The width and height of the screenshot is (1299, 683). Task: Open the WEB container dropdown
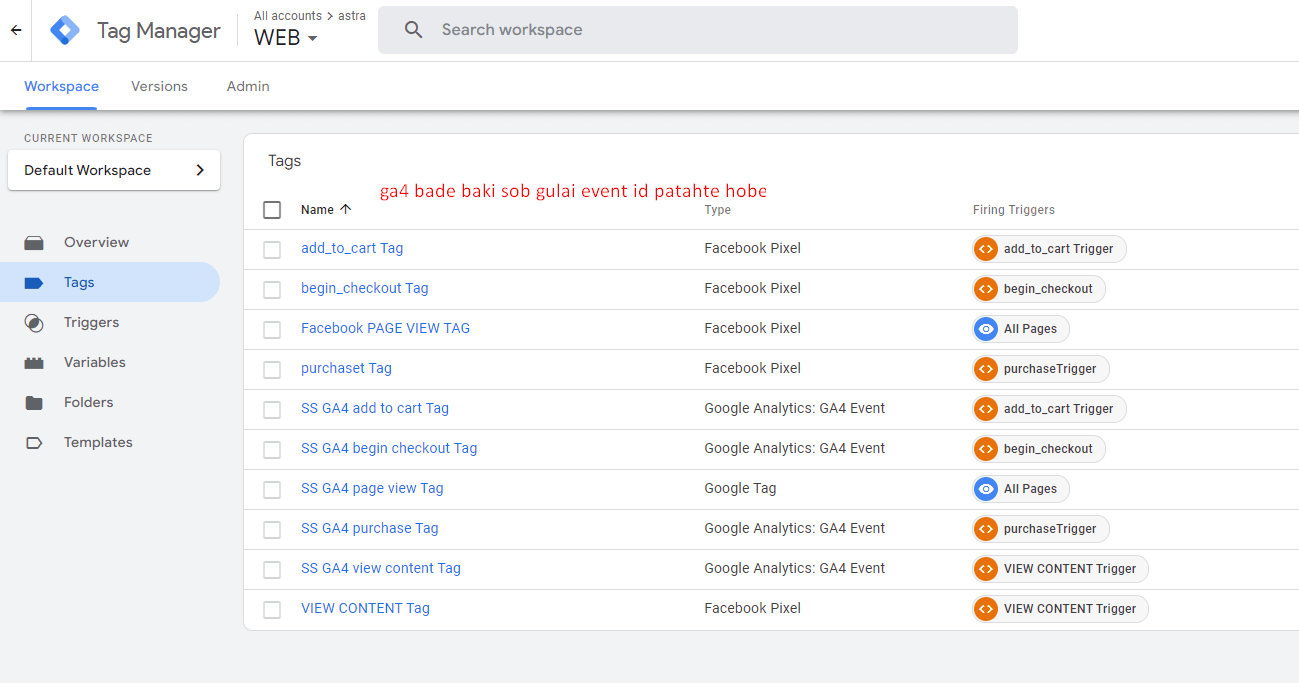tap(286, 38)
